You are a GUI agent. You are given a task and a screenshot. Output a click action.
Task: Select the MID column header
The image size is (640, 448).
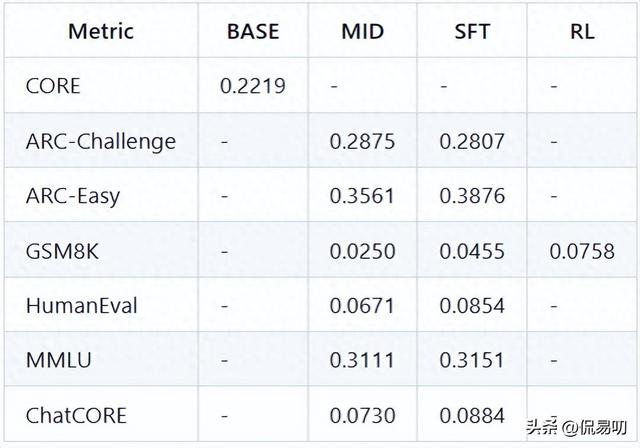[363, 31]
